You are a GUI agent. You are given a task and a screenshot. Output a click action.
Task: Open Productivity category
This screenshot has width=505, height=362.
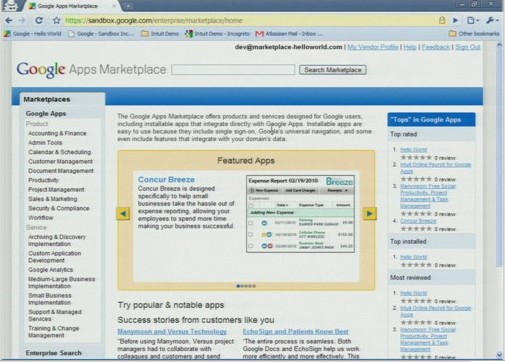click(x=43, y=180)
